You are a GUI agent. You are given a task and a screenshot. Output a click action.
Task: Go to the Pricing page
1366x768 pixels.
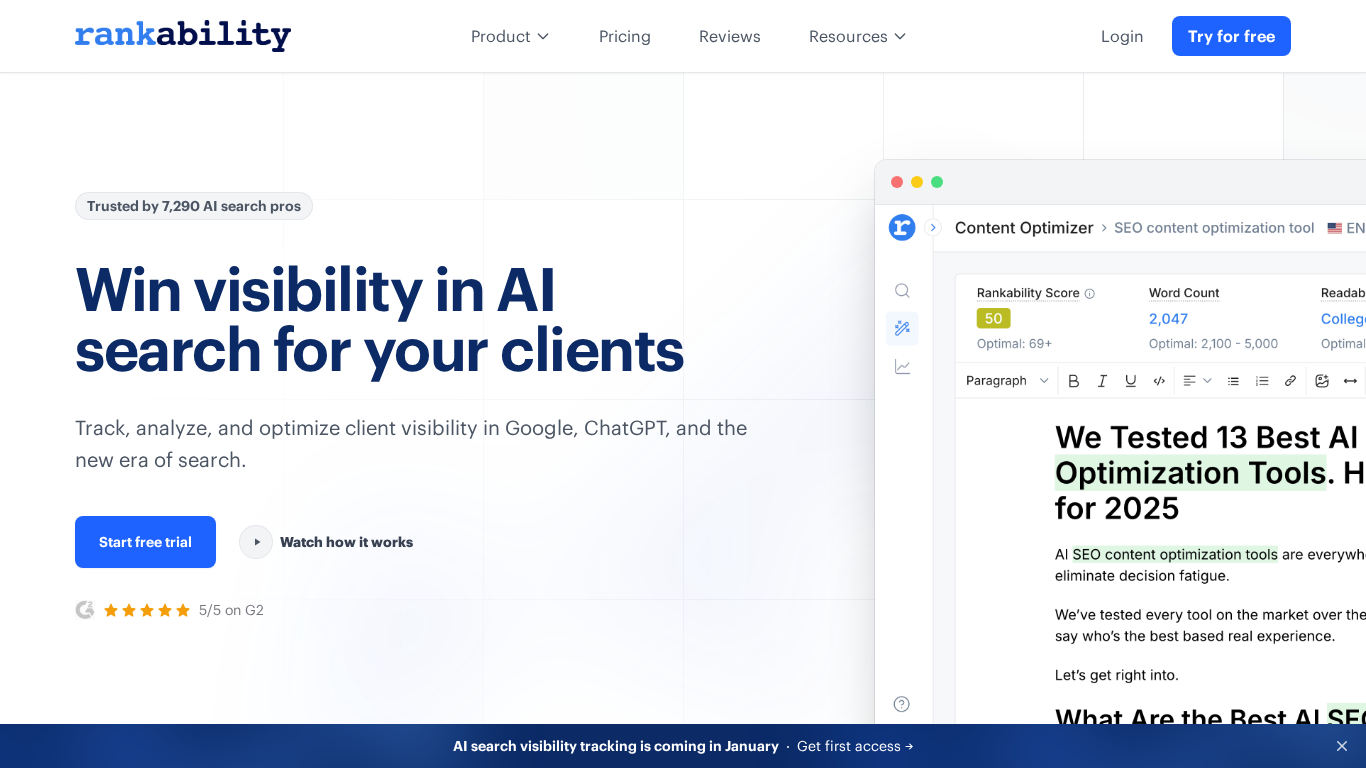click(624, 36)
